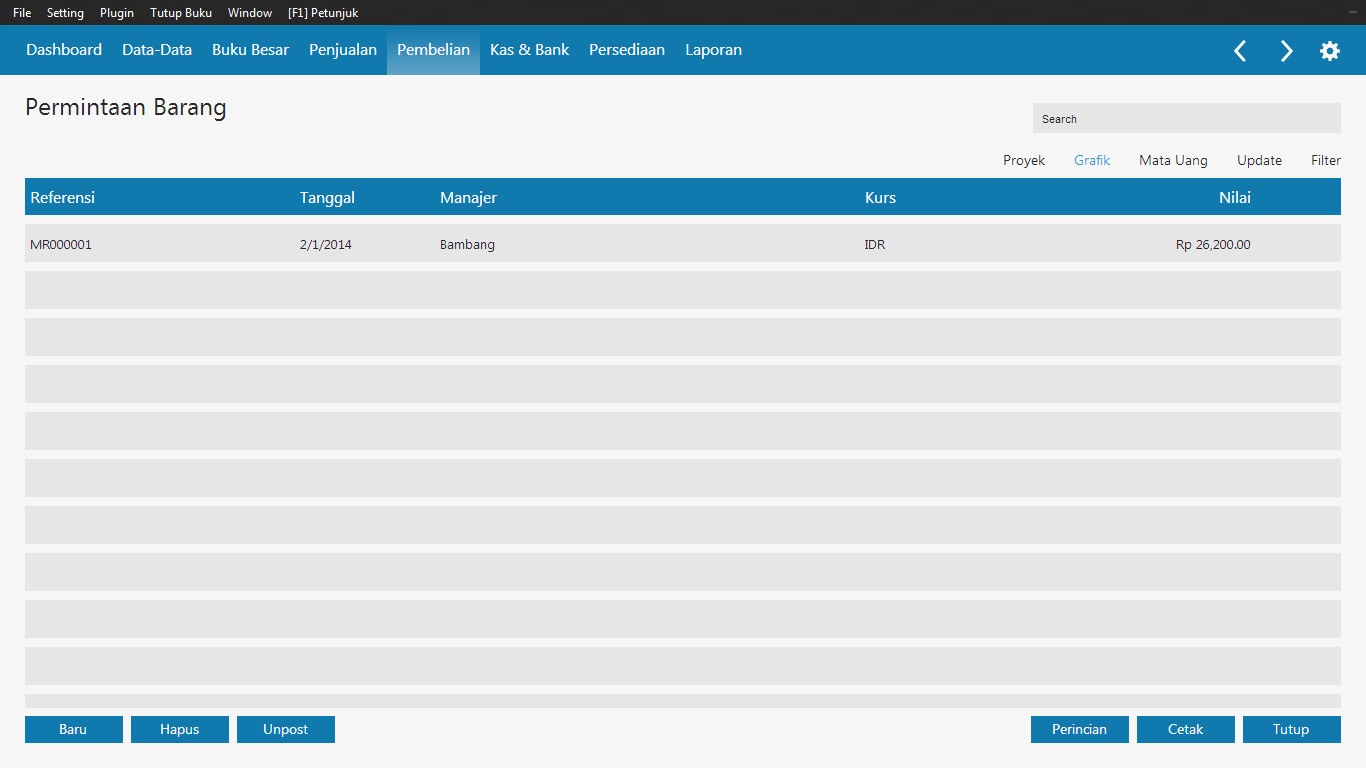Sort by the Nilai column header

point(1235,197)
